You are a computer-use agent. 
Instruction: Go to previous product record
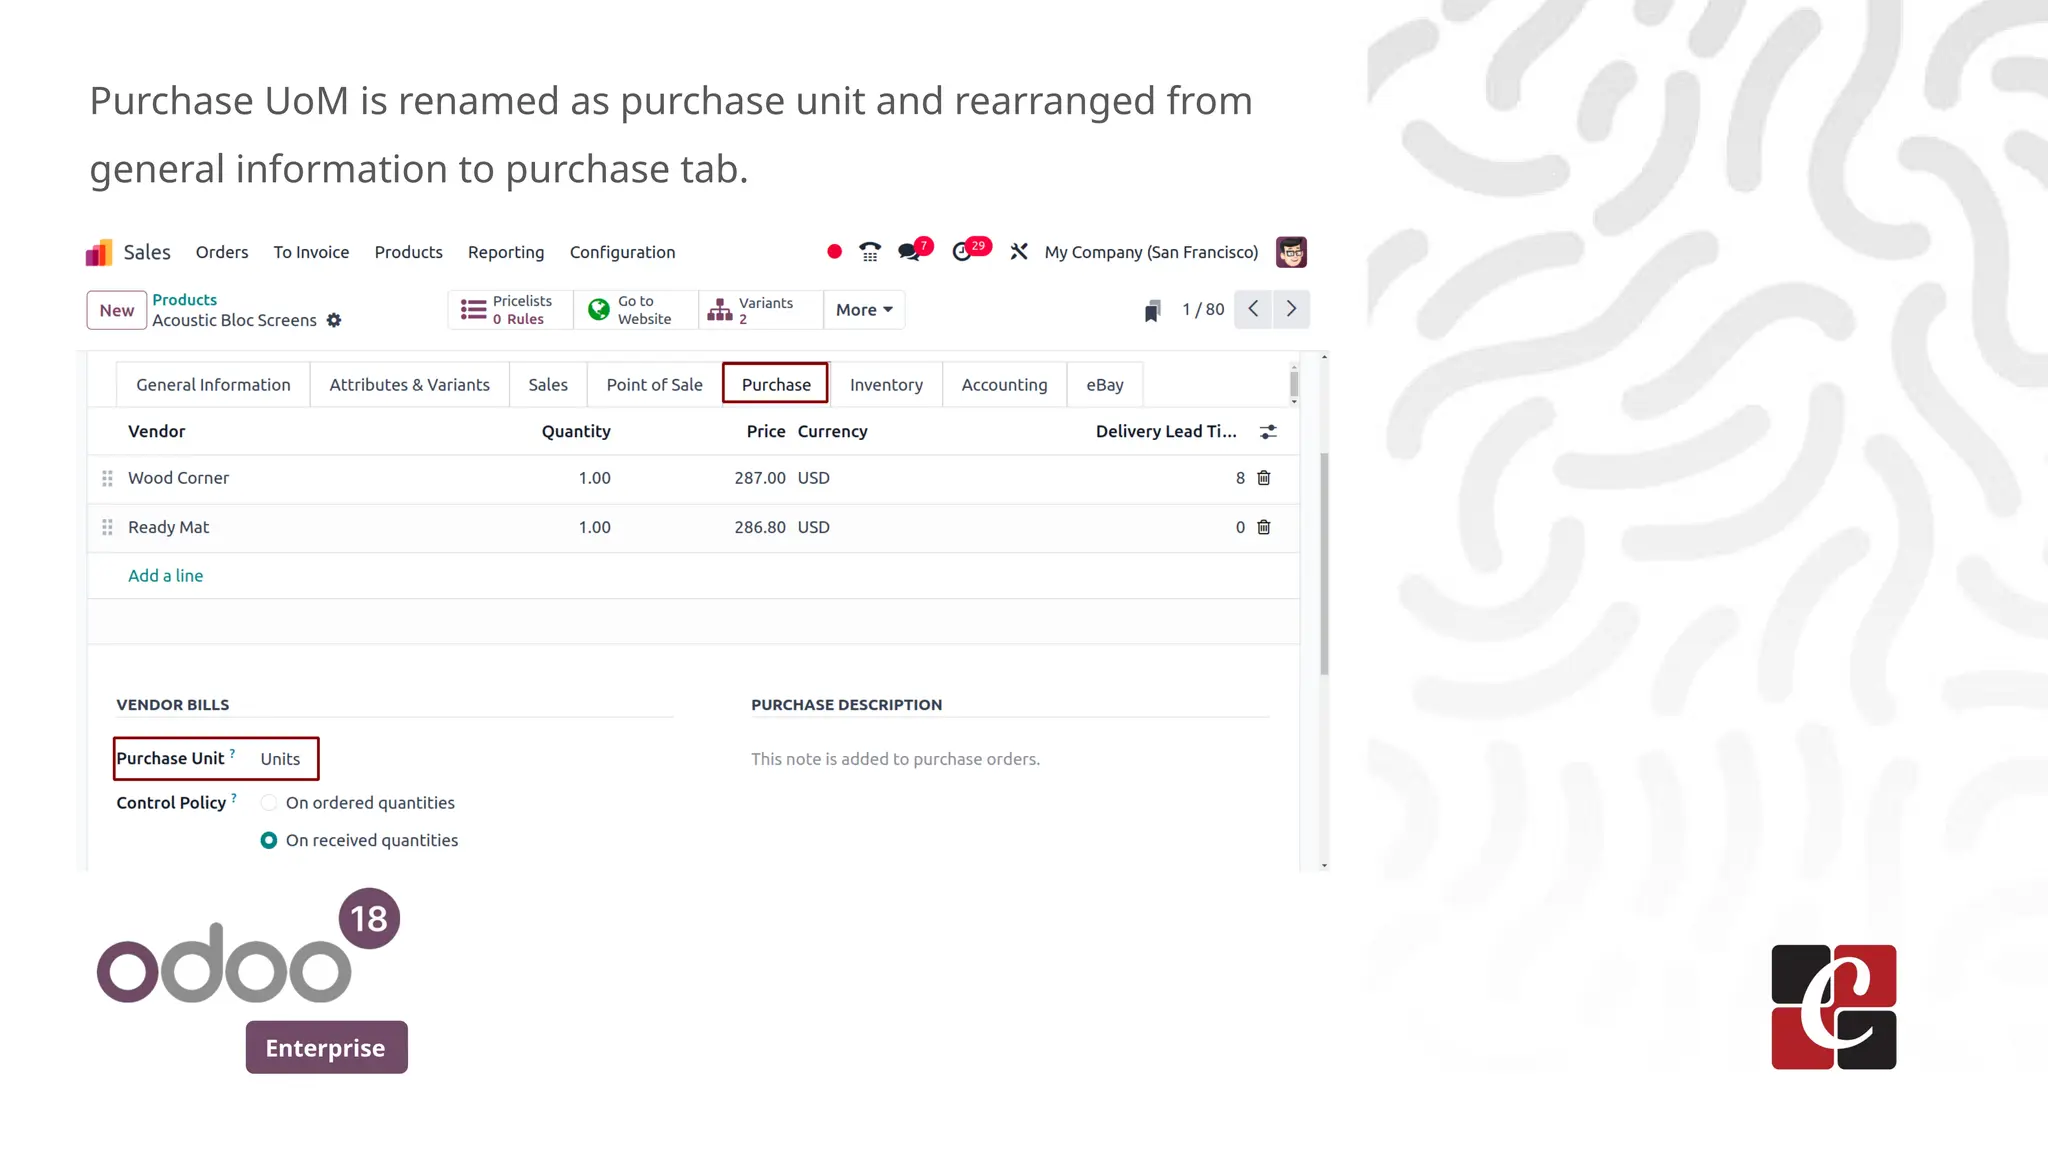[x=1253, y=309]
